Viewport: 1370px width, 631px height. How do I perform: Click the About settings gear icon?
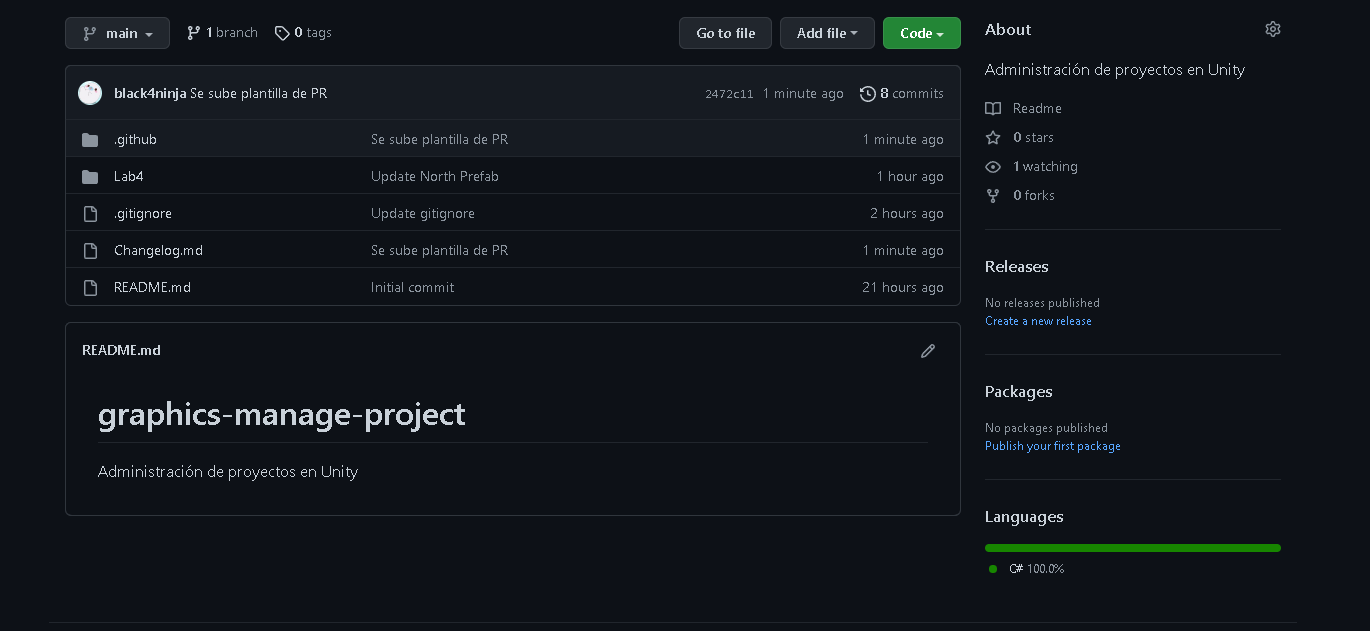tap(1272, 29)
